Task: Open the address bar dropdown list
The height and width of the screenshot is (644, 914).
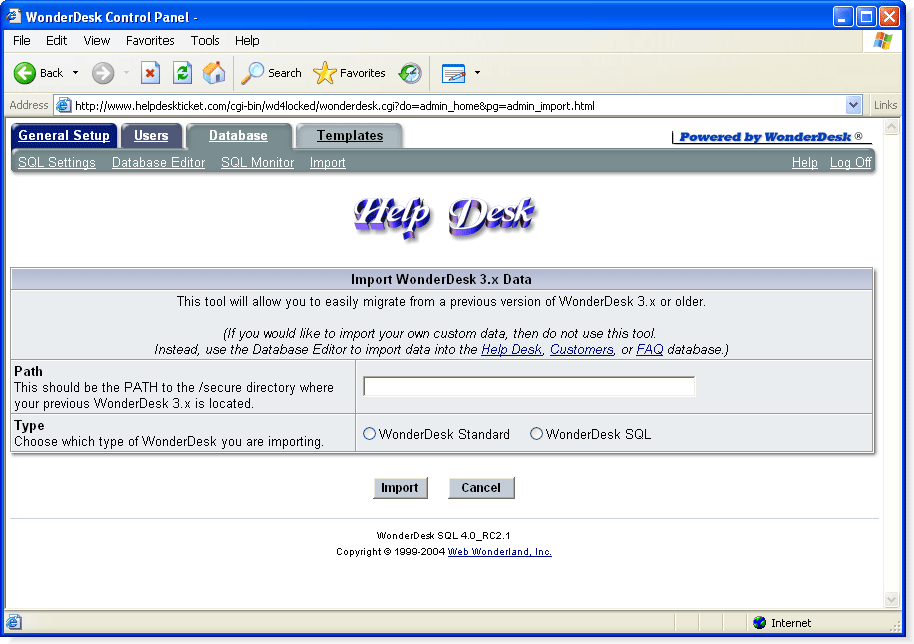Action: tap(853, 105)
